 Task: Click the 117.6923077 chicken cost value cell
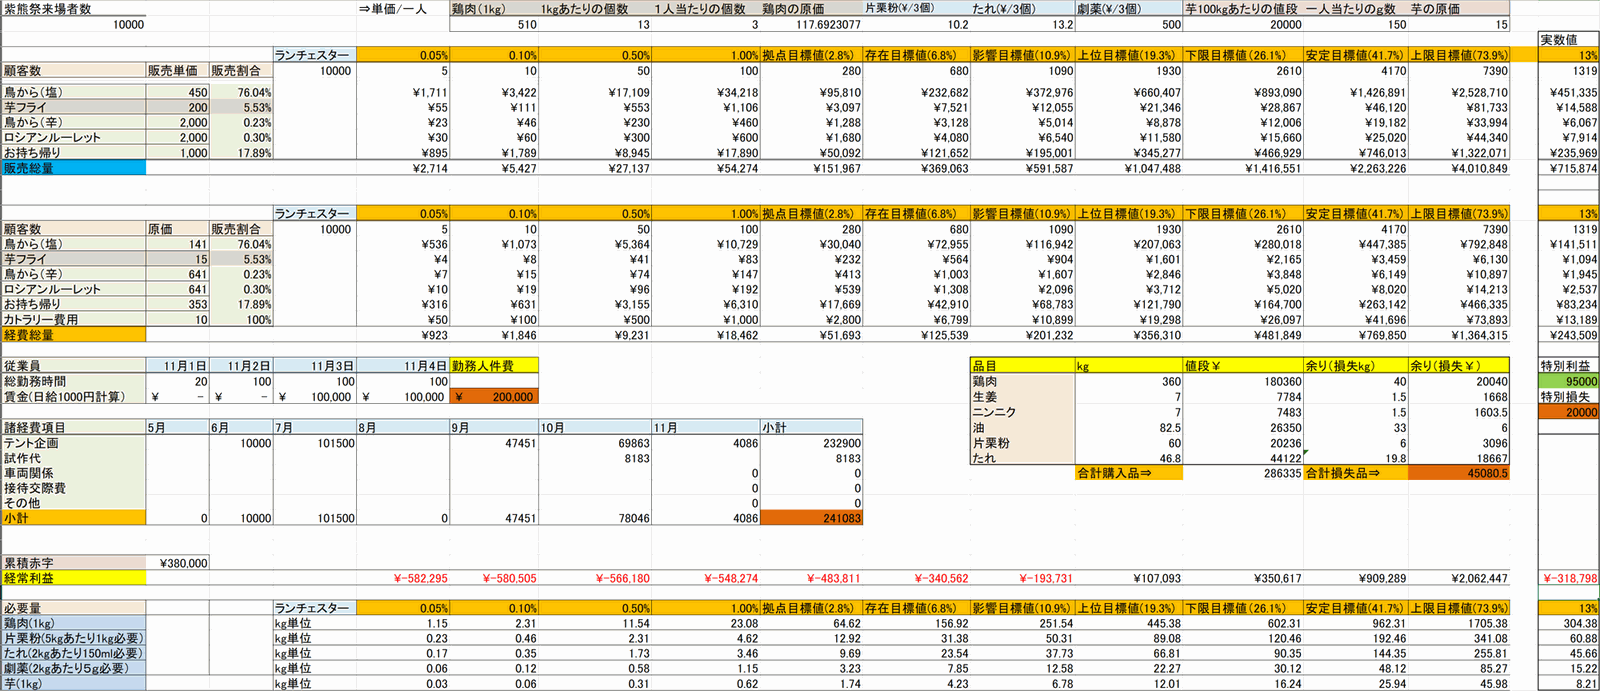[811, 24]
